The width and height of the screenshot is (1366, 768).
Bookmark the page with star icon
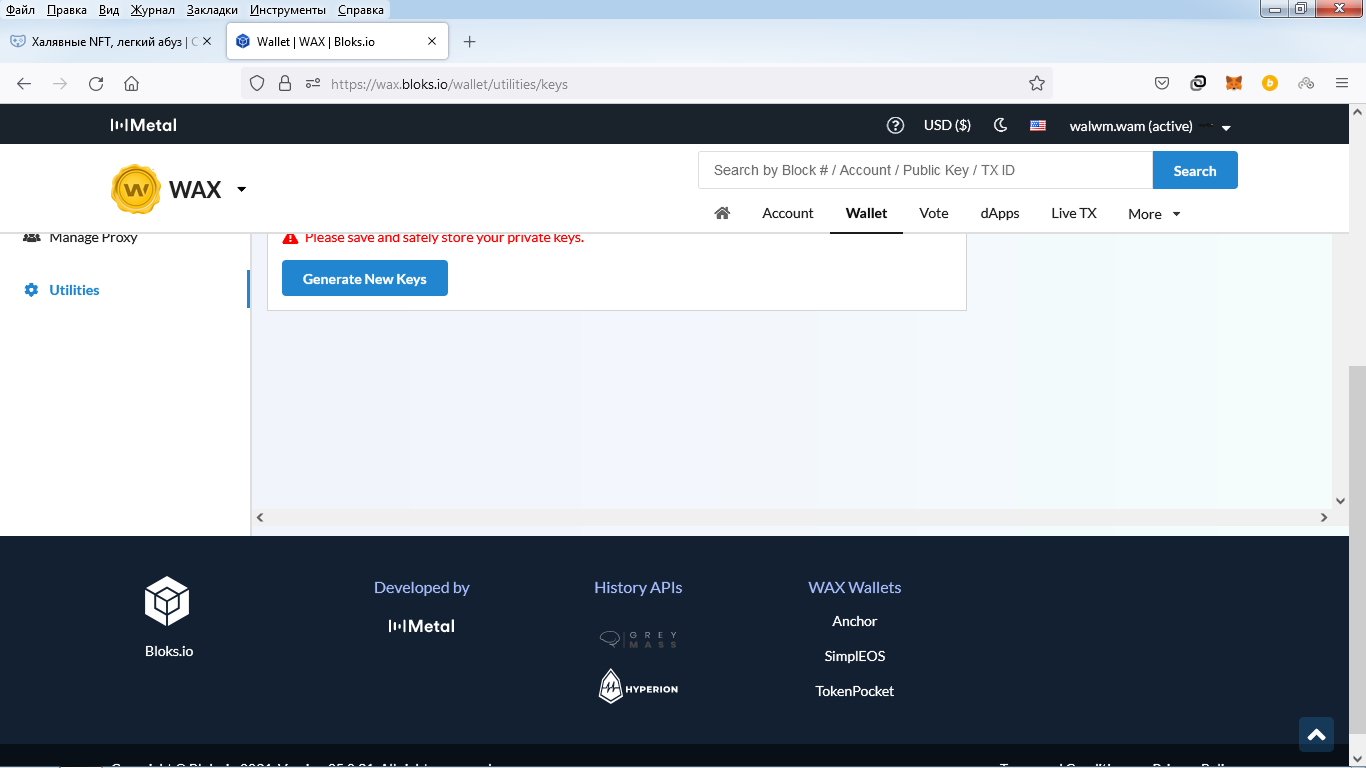(x=1037, y=84)
